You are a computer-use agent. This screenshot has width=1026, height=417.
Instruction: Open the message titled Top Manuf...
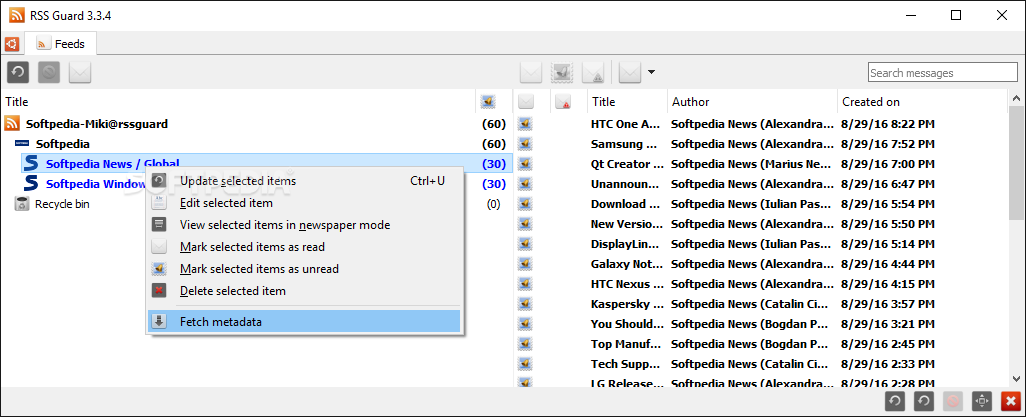coord(627,344)
